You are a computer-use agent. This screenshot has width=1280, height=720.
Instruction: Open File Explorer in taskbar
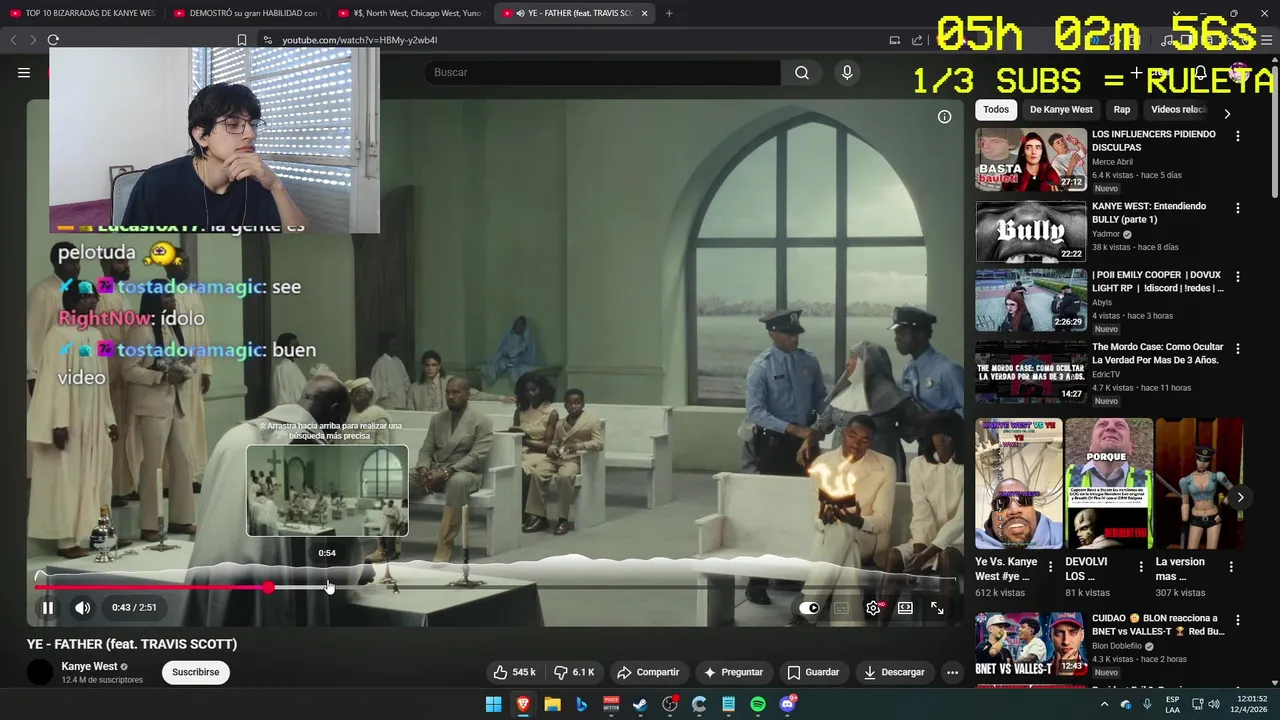[x=552, y=704]
